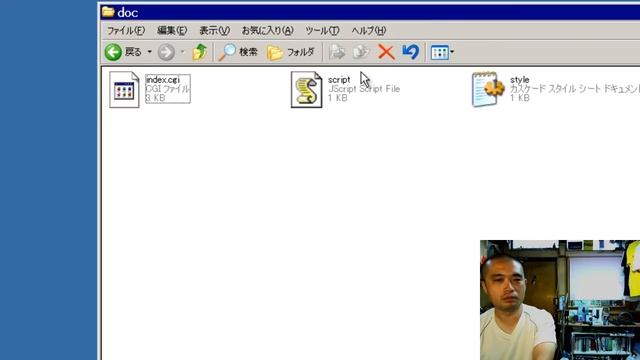Click the script file name label
640x360 pixels.
point(339,80)
